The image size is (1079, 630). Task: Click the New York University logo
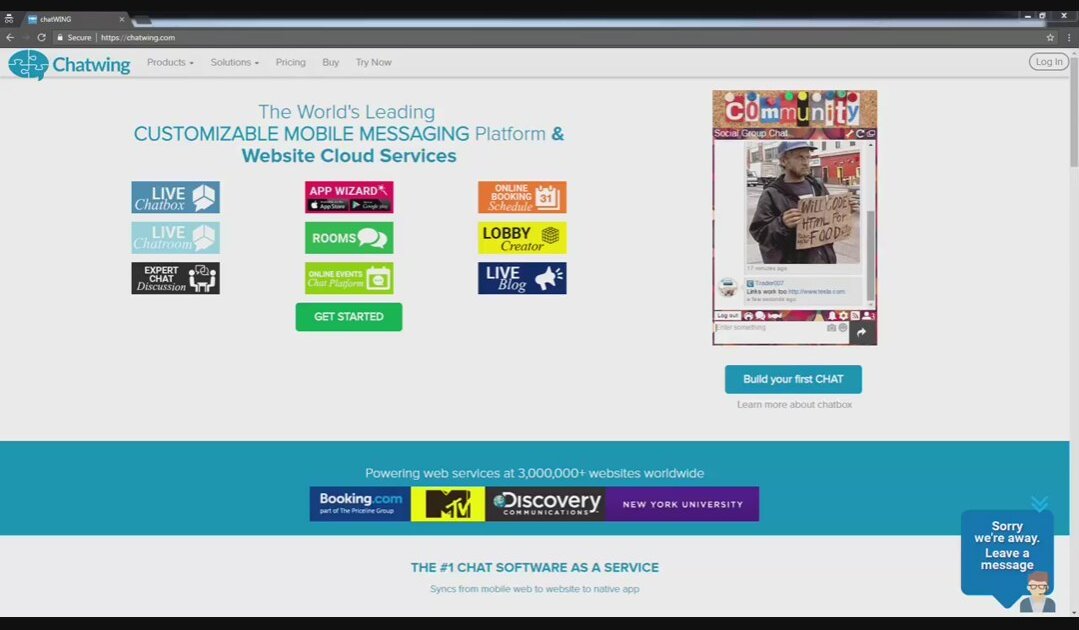coord(683,503)
